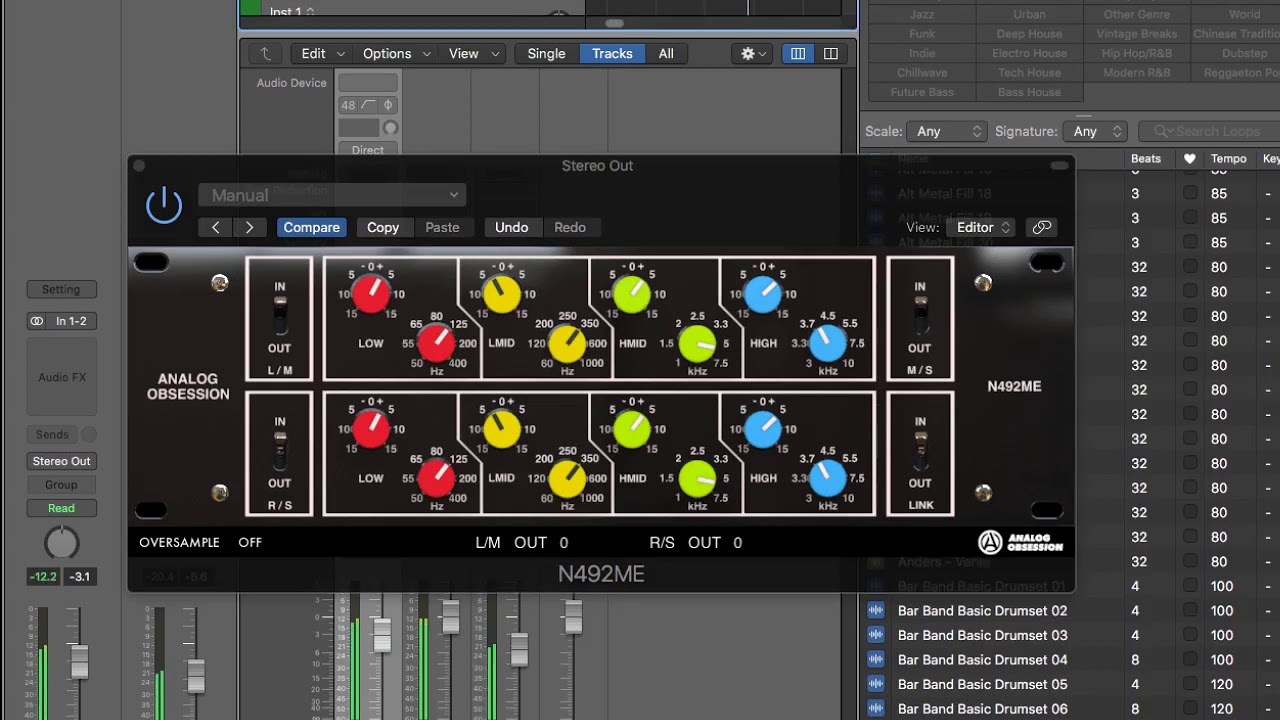Filter loops by the Jazz genre
The image size is (1280, 720).
[922, 15]
